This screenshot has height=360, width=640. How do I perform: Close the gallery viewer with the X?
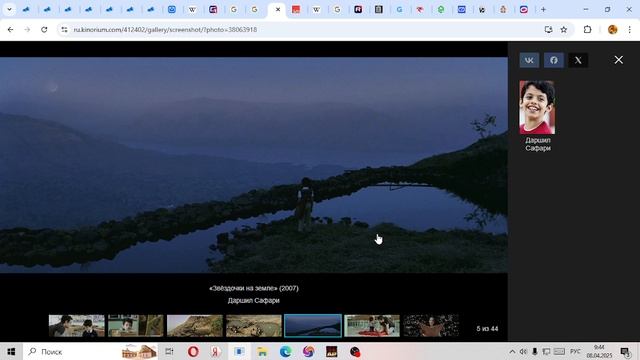pos(619,60)
